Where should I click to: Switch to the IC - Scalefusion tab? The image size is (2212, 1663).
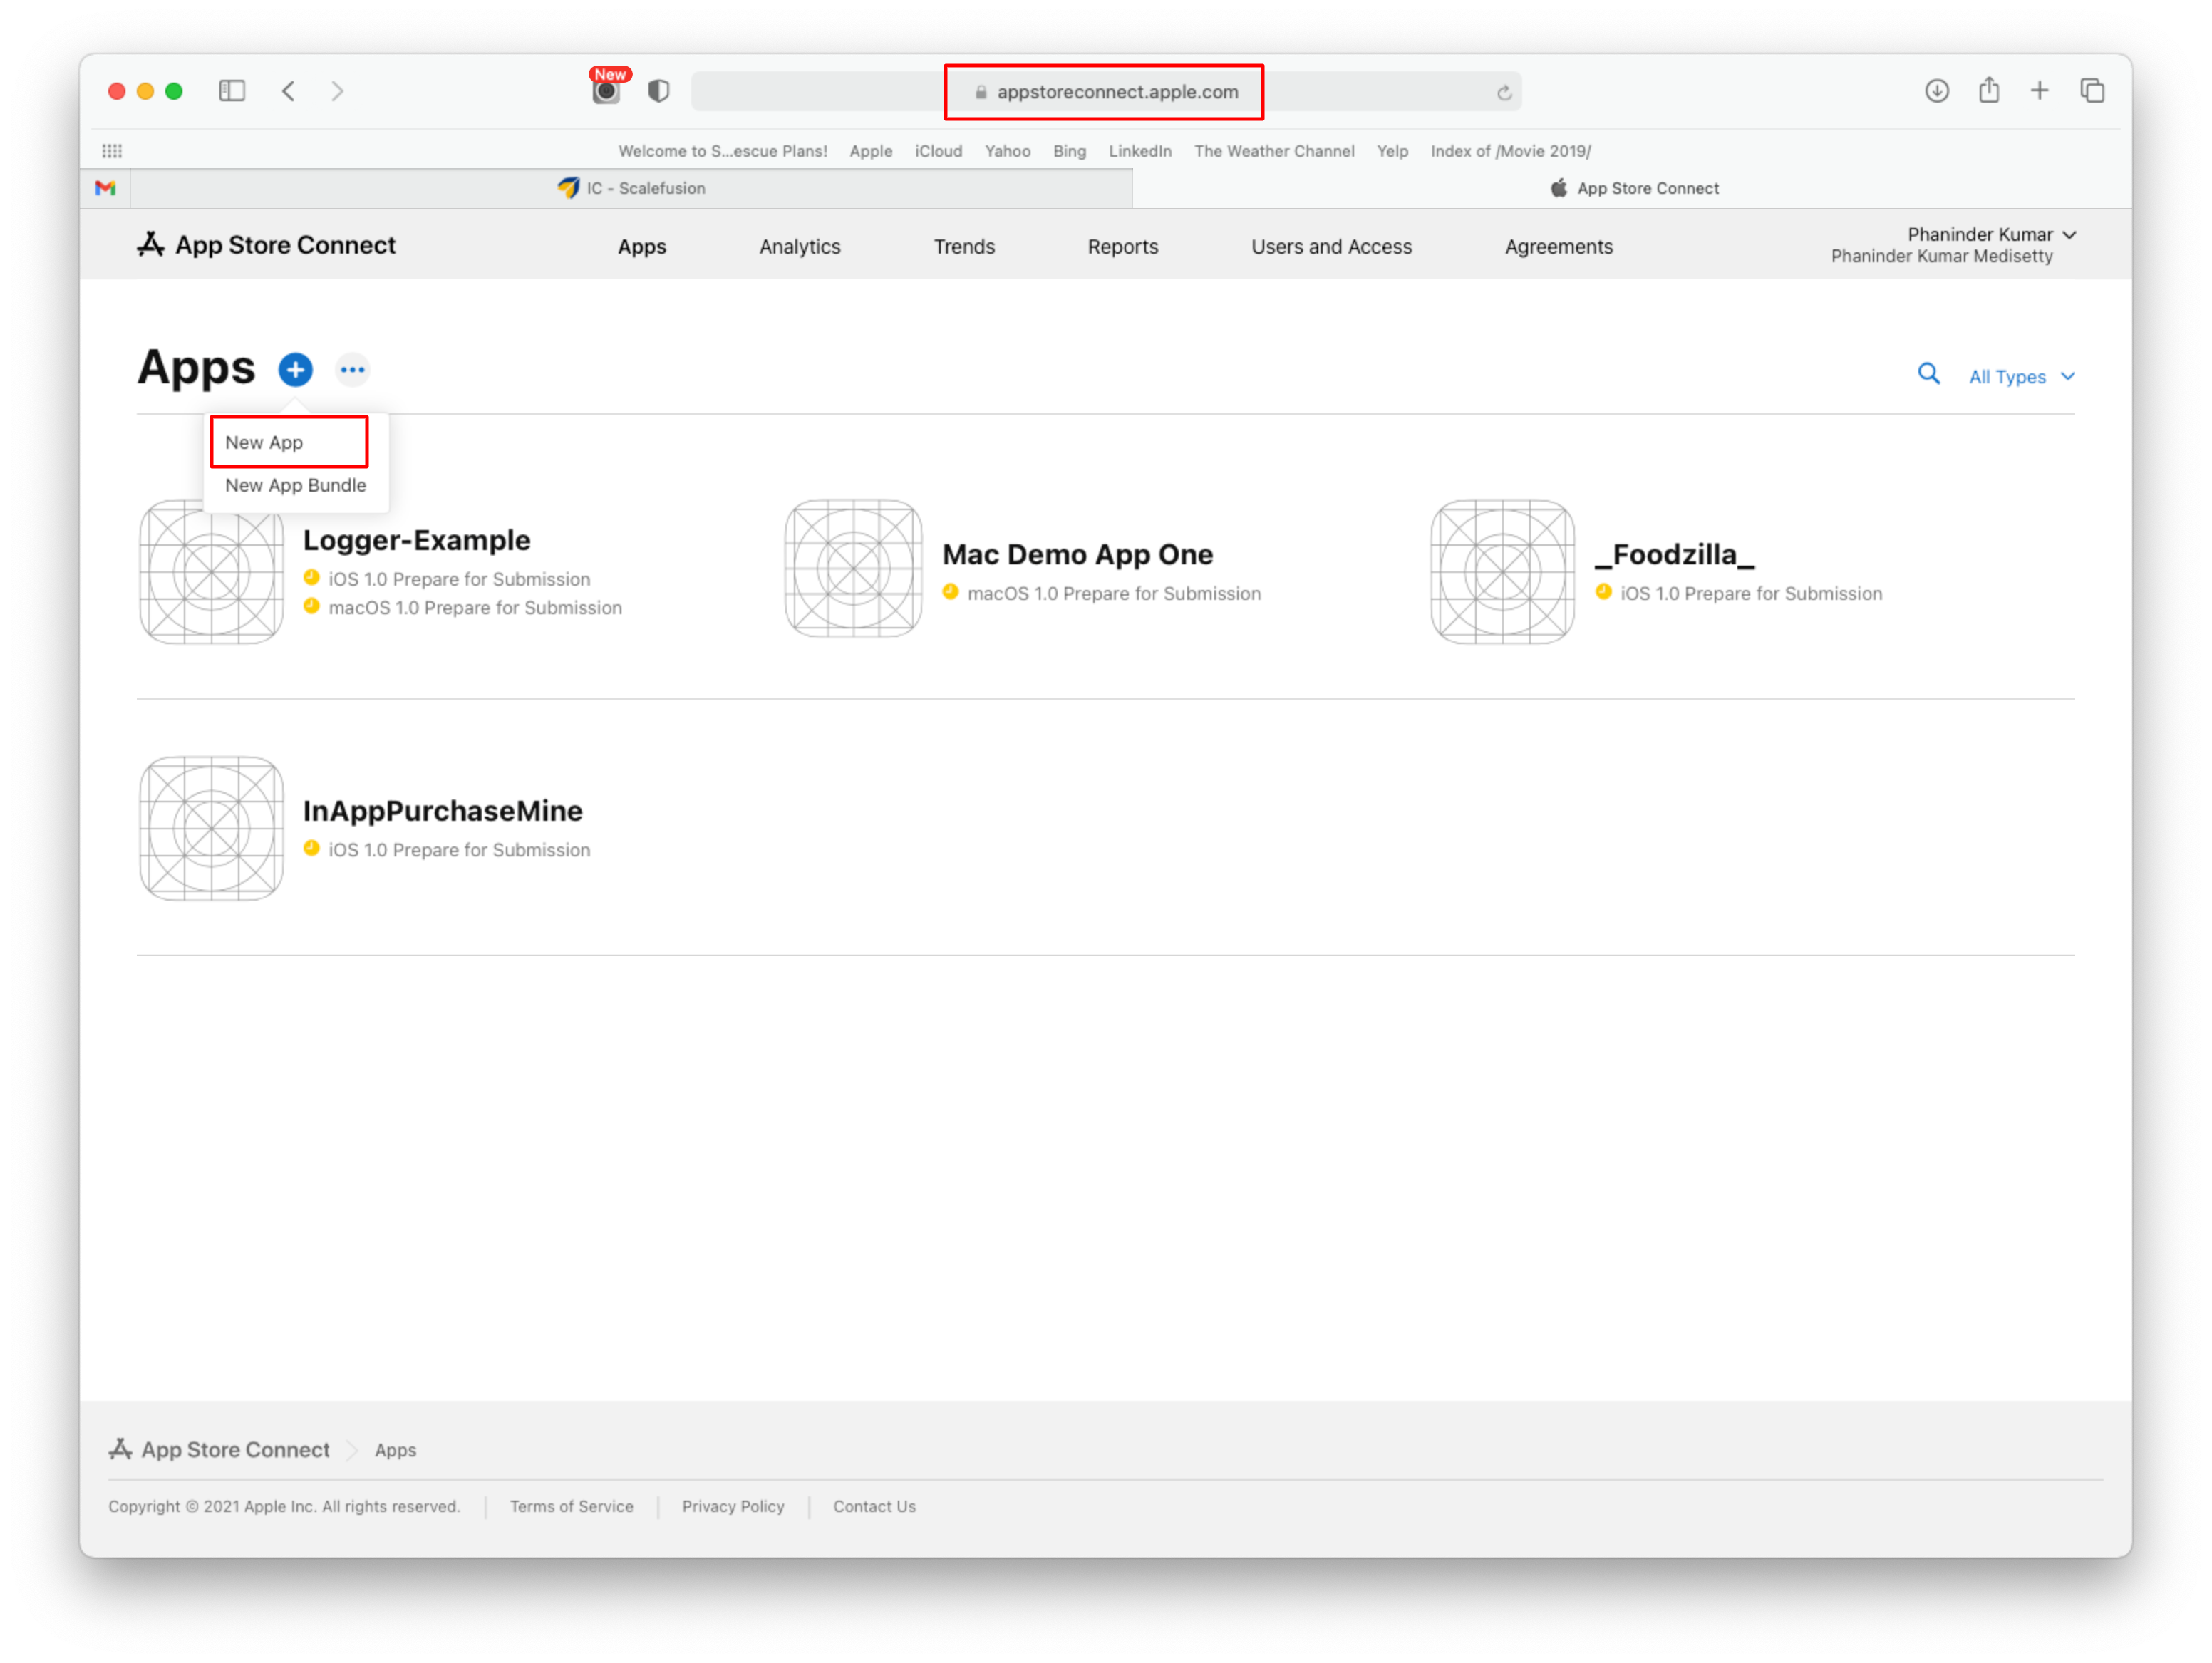coord(631,188)
